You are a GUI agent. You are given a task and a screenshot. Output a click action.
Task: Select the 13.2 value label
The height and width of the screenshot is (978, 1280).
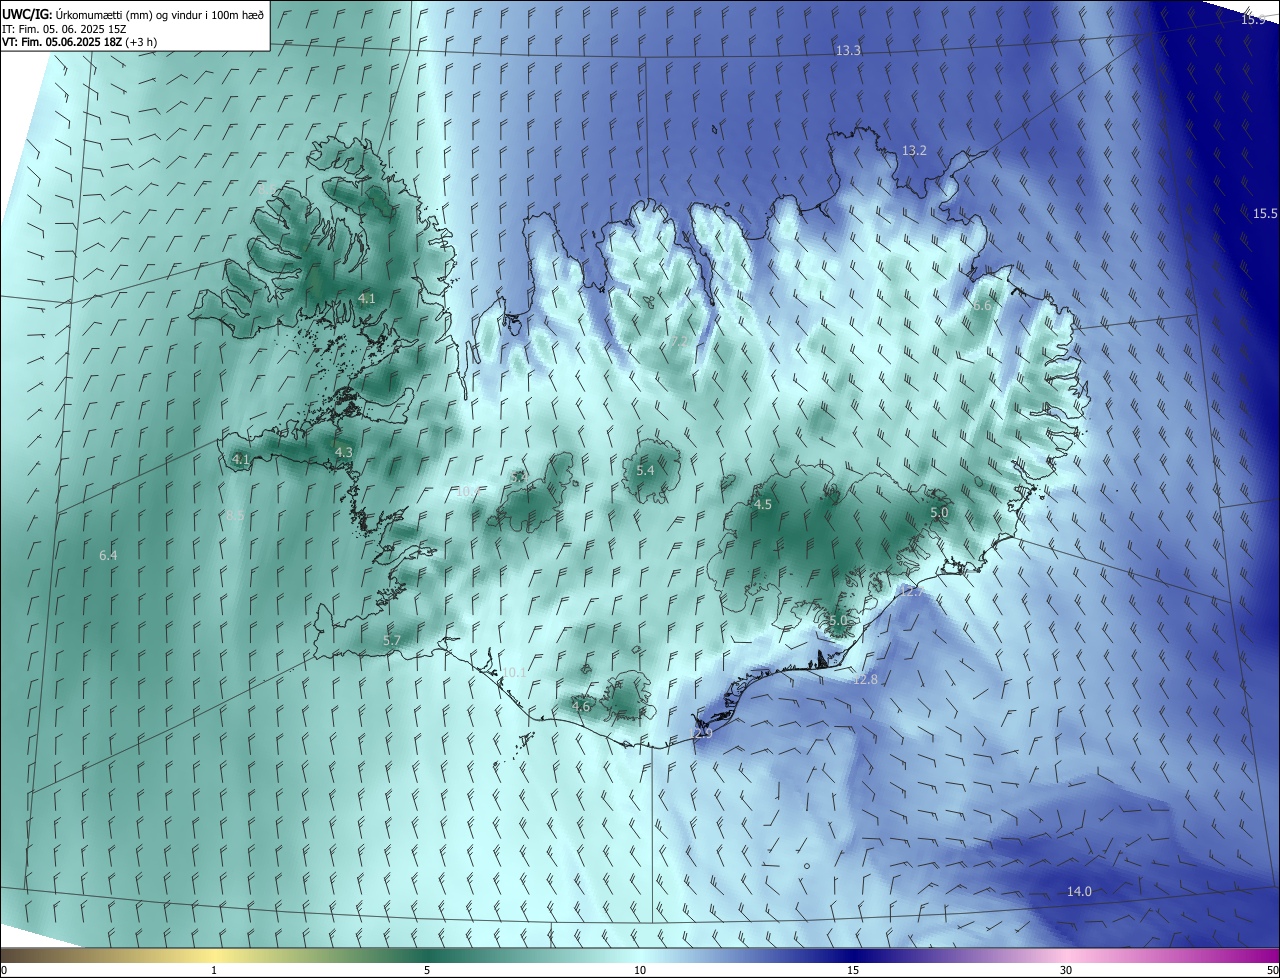[914, 151]
